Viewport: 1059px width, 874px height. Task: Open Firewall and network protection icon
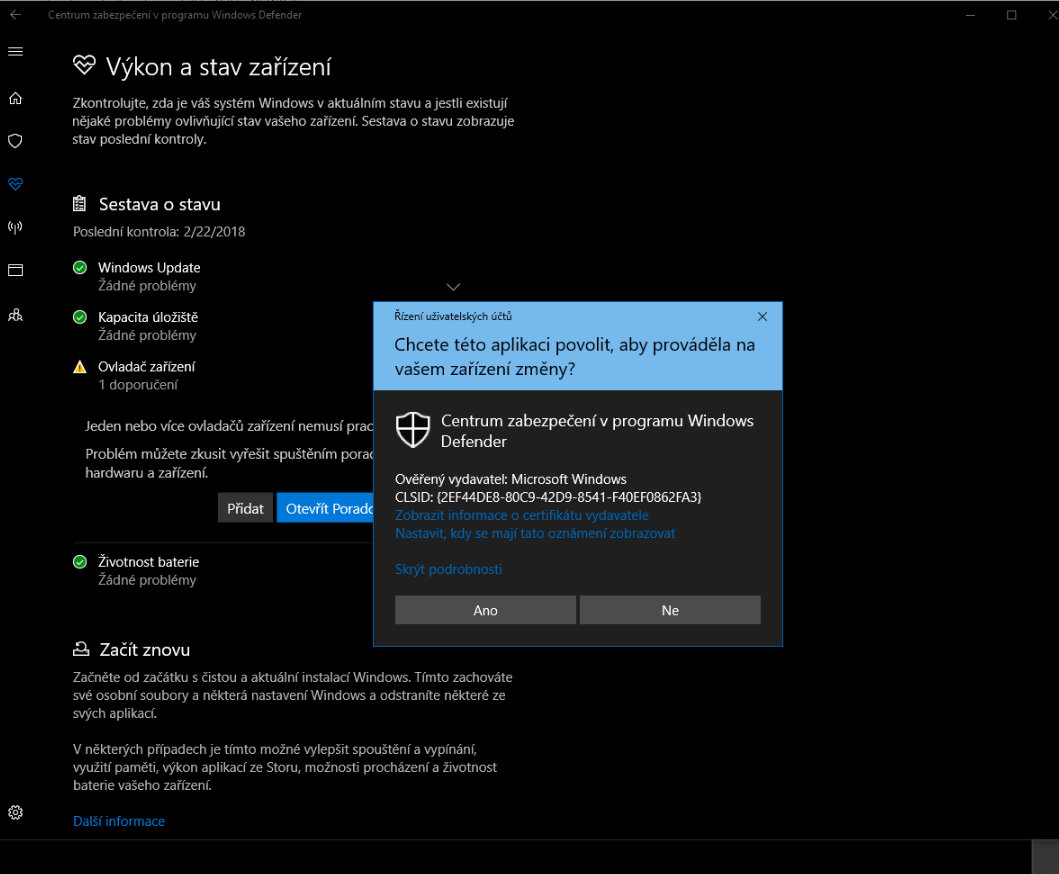pos(16,227)
